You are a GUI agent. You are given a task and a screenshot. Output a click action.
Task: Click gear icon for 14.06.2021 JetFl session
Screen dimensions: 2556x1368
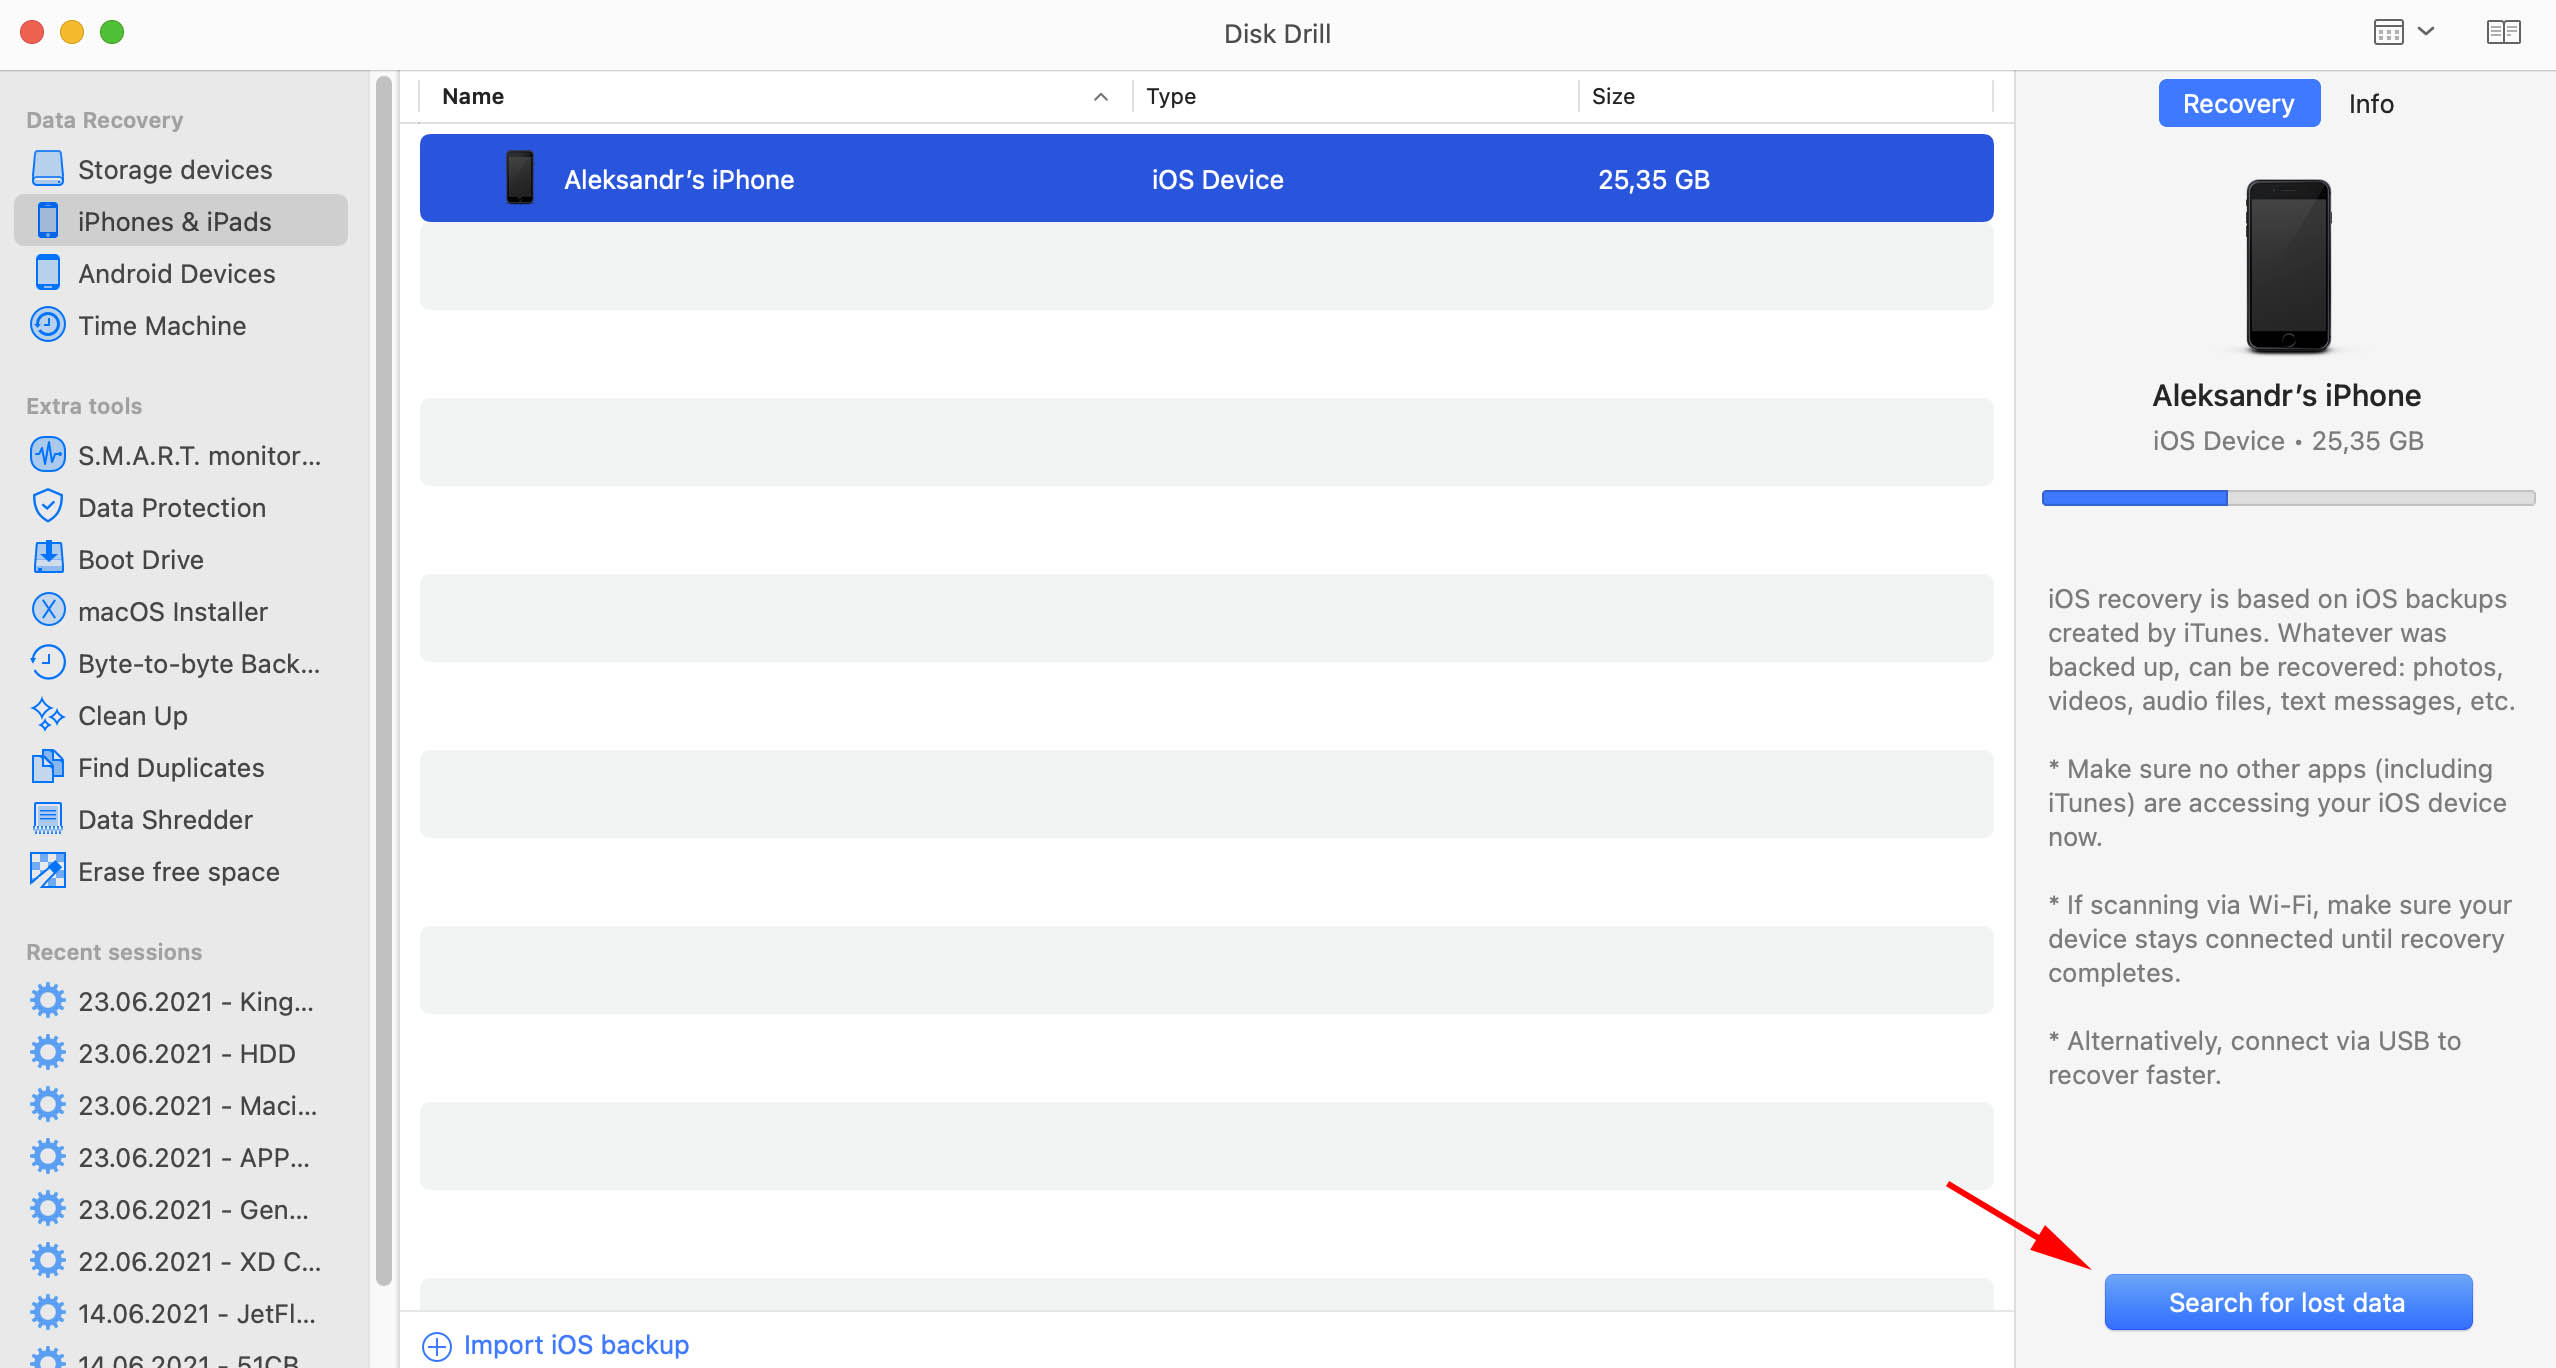48,1313
